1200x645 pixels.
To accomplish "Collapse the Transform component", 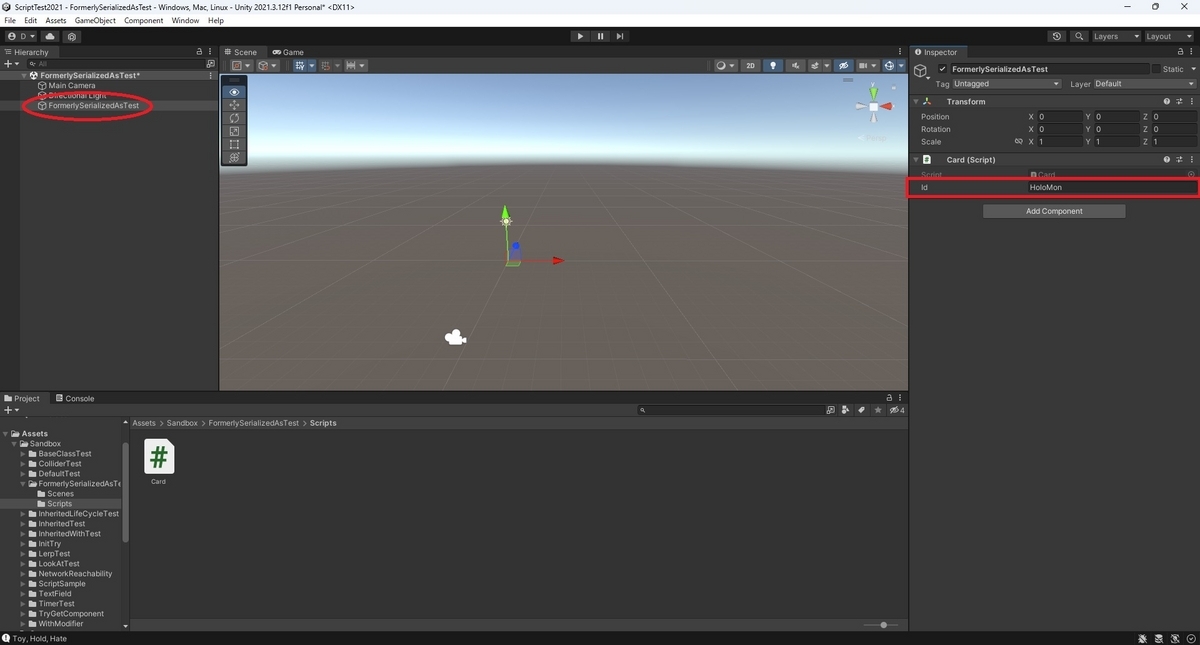I will [x=914, y=101].
